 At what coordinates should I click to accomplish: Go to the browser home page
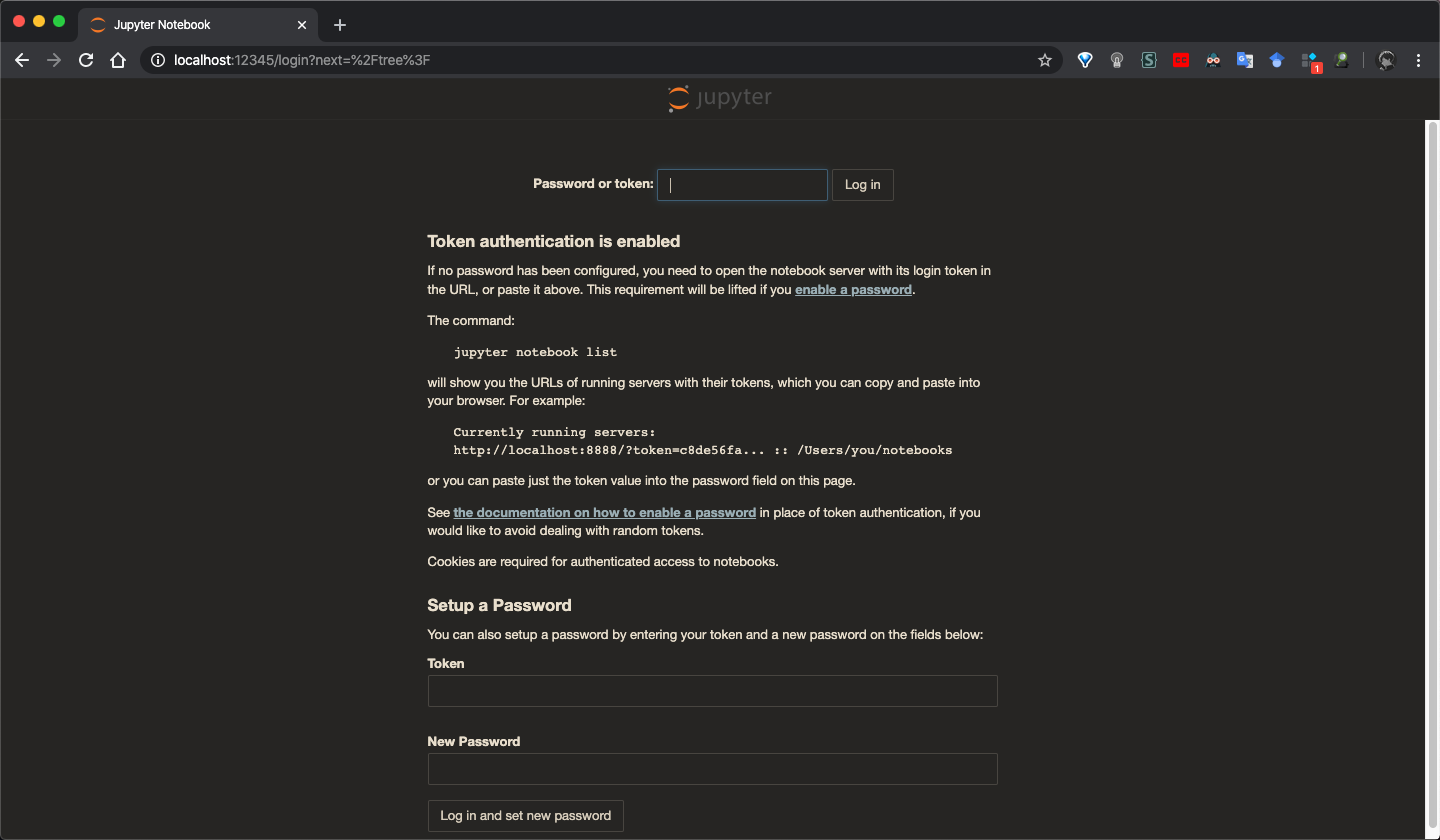coord(118,60)
